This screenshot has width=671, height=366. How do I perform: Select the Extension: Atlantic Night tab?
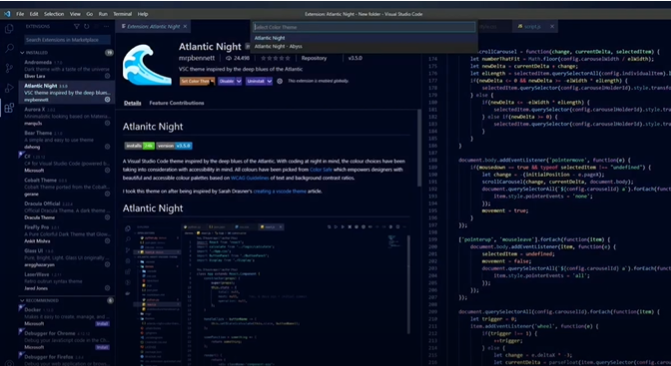click(x=153, y=27)
